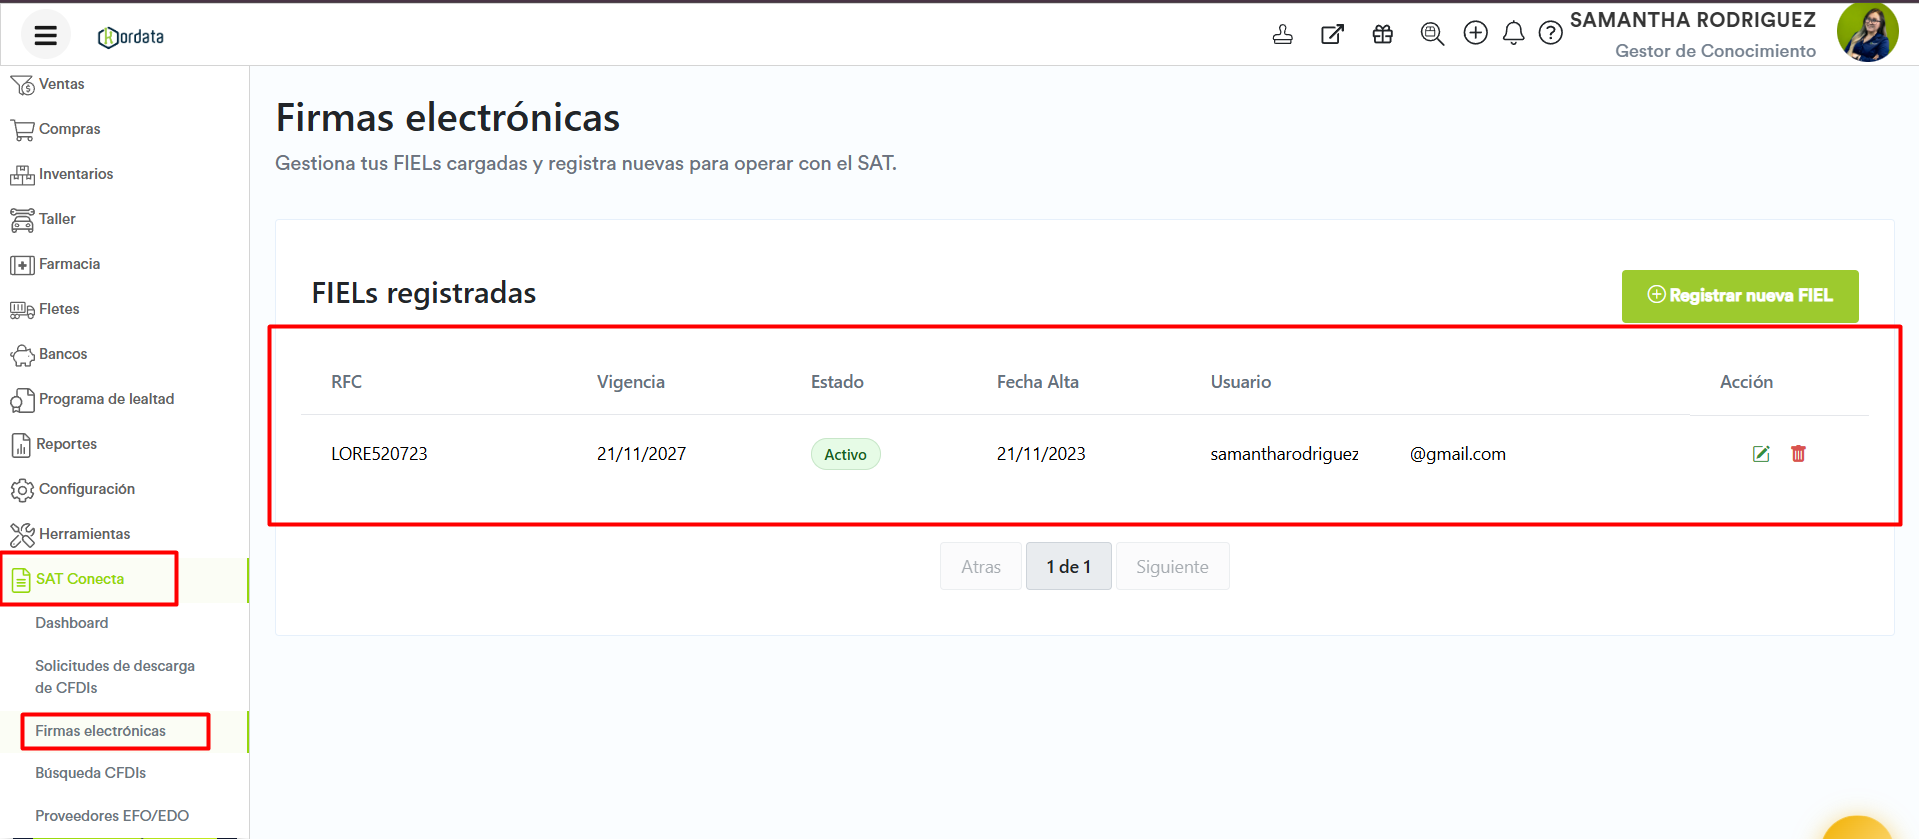
Task: Open the hamburger menu icon
Action: coord(45,36)
